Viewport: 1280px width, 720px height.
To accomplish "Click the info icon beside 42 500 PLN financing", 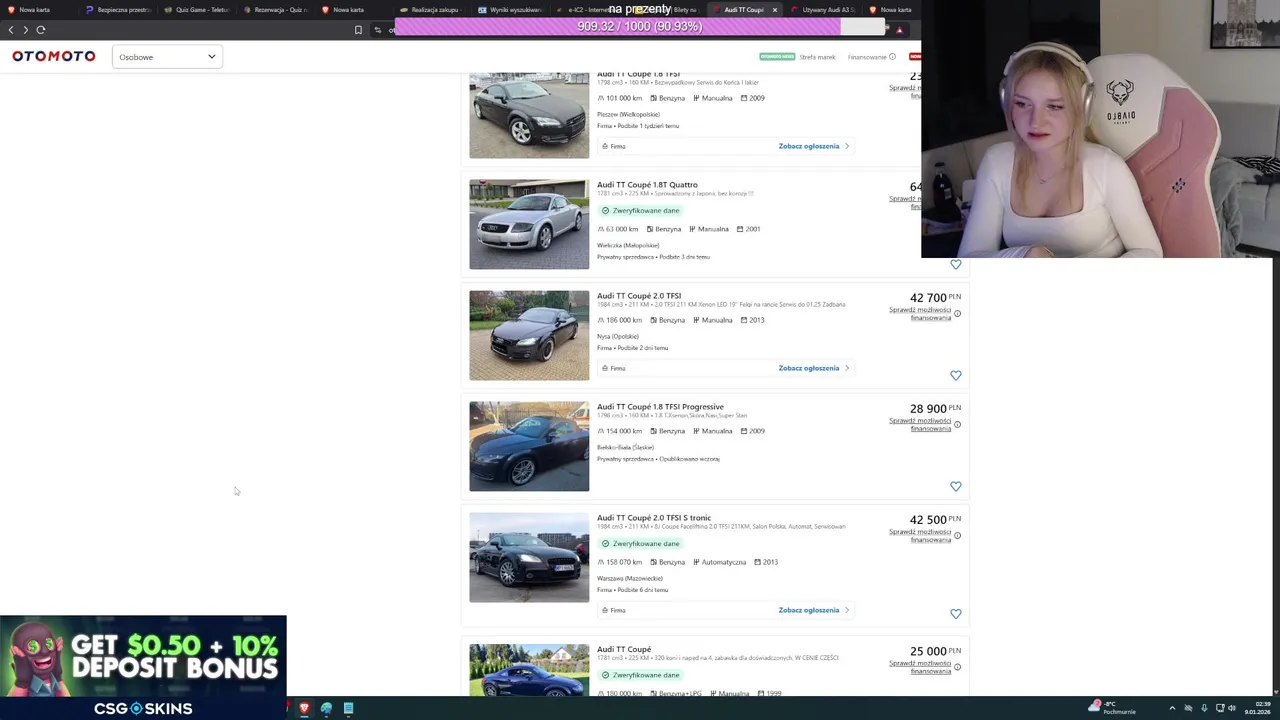I will 957,536.
